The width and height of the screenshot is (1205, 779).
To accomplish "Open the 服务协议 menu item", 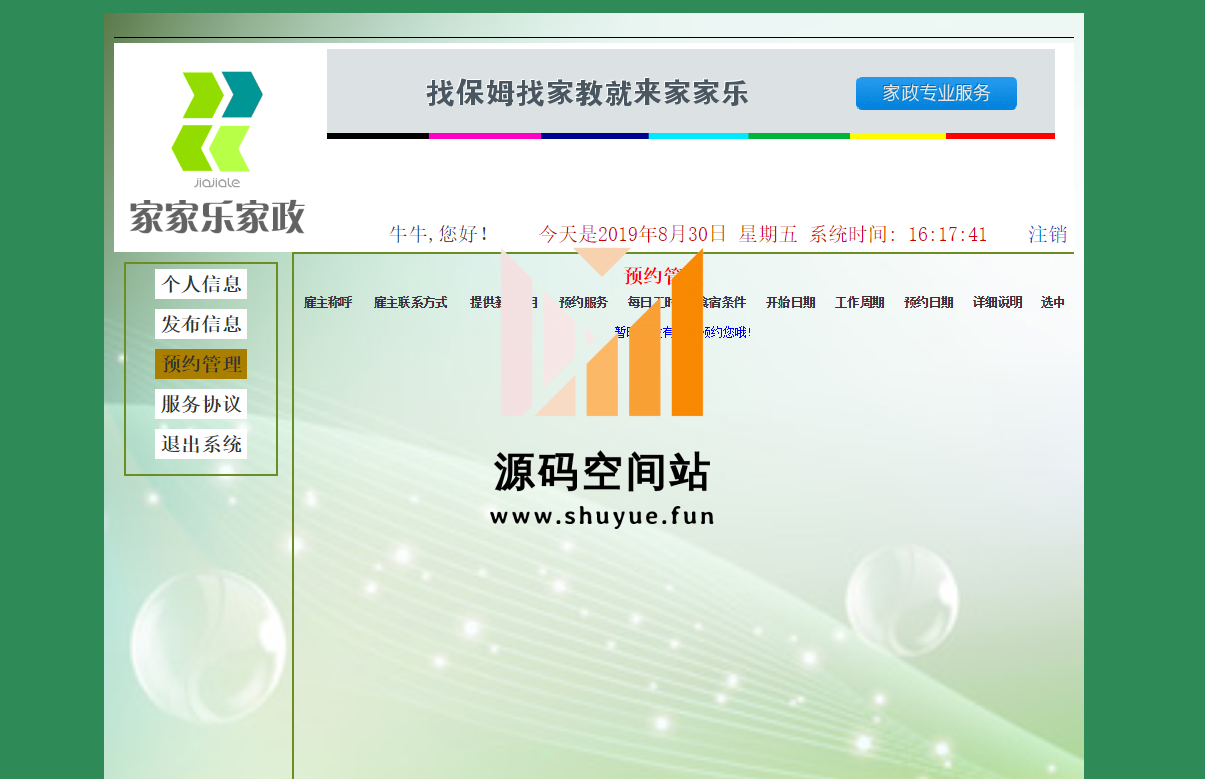I will (x=201, y=404).
